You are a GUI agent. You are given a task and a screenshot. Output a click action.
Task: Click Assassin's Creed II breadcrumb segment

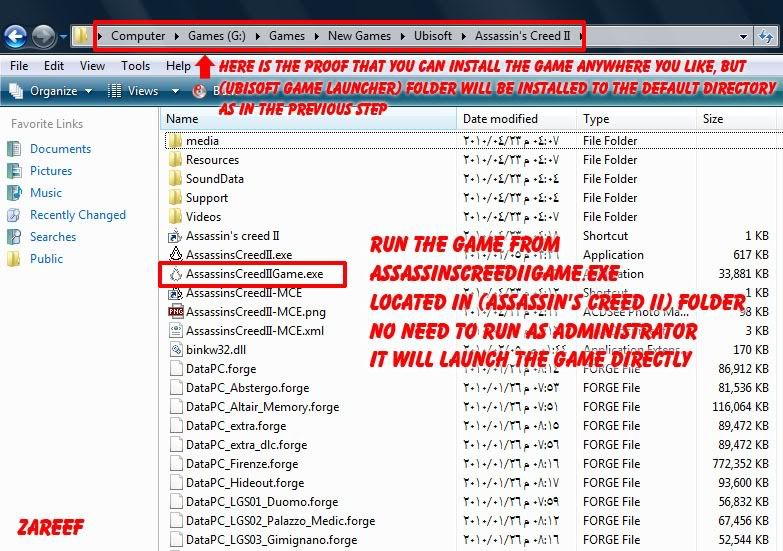coord(522,36)
